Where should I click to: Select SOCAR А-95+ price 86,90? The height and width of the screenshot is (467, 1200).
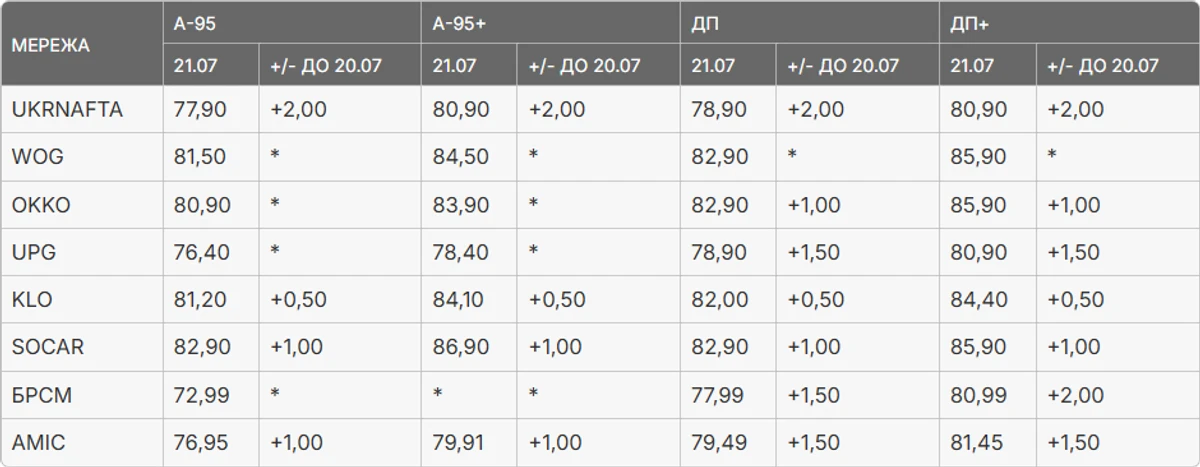click(x=461, y=347)
